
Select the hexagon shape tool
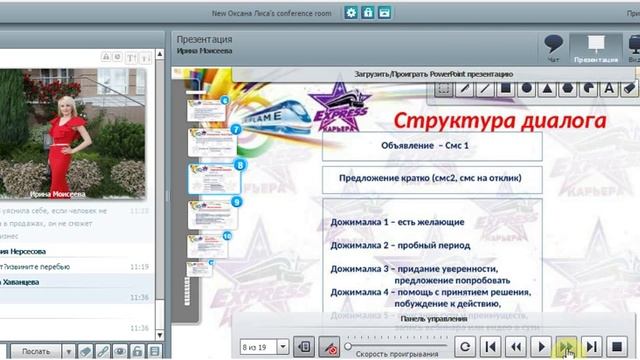click(568, 88)
